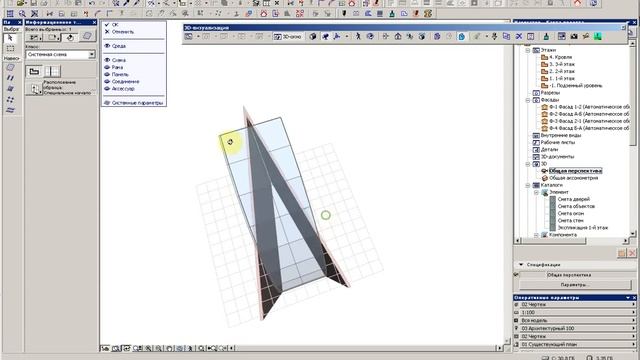This screenshot has height=360, width=640.
Task: Click the curtain wall tool in toolbox
Action: (10, 67)
